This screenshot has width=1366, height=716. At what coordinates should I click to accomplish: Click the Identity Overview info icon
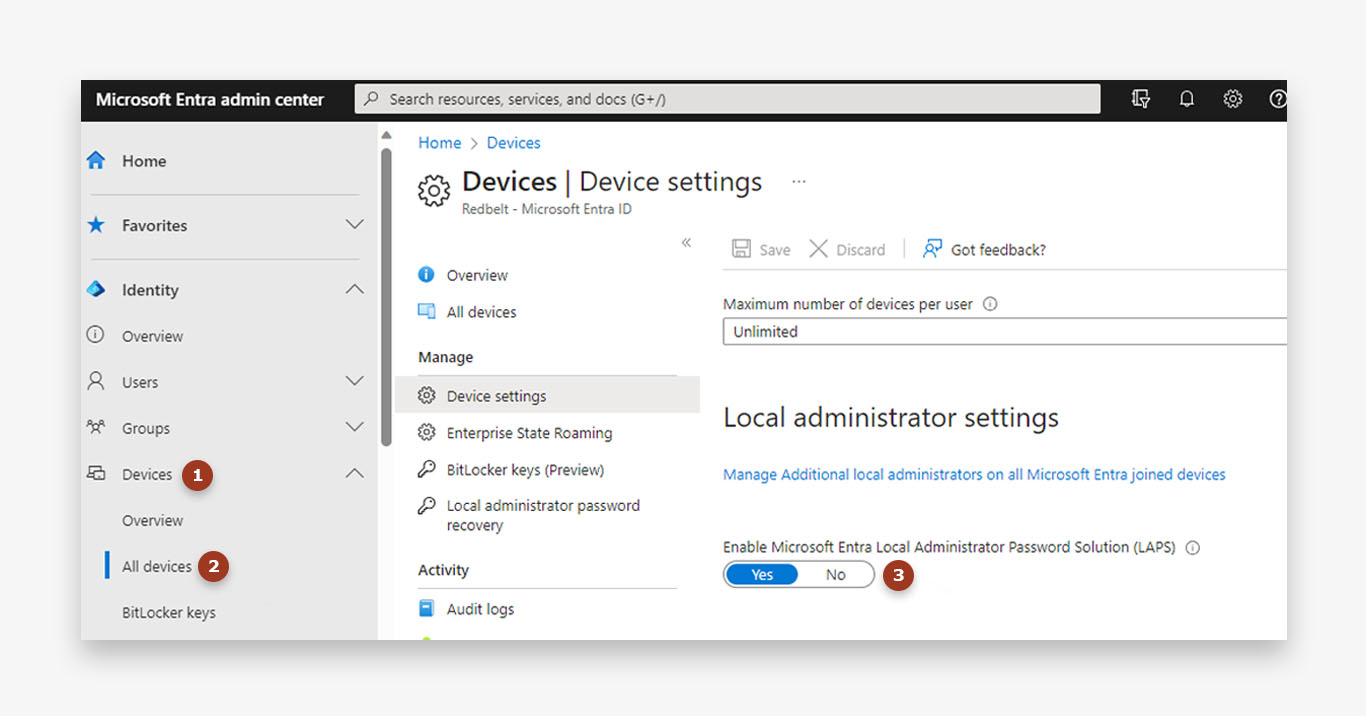coord(96,335)
